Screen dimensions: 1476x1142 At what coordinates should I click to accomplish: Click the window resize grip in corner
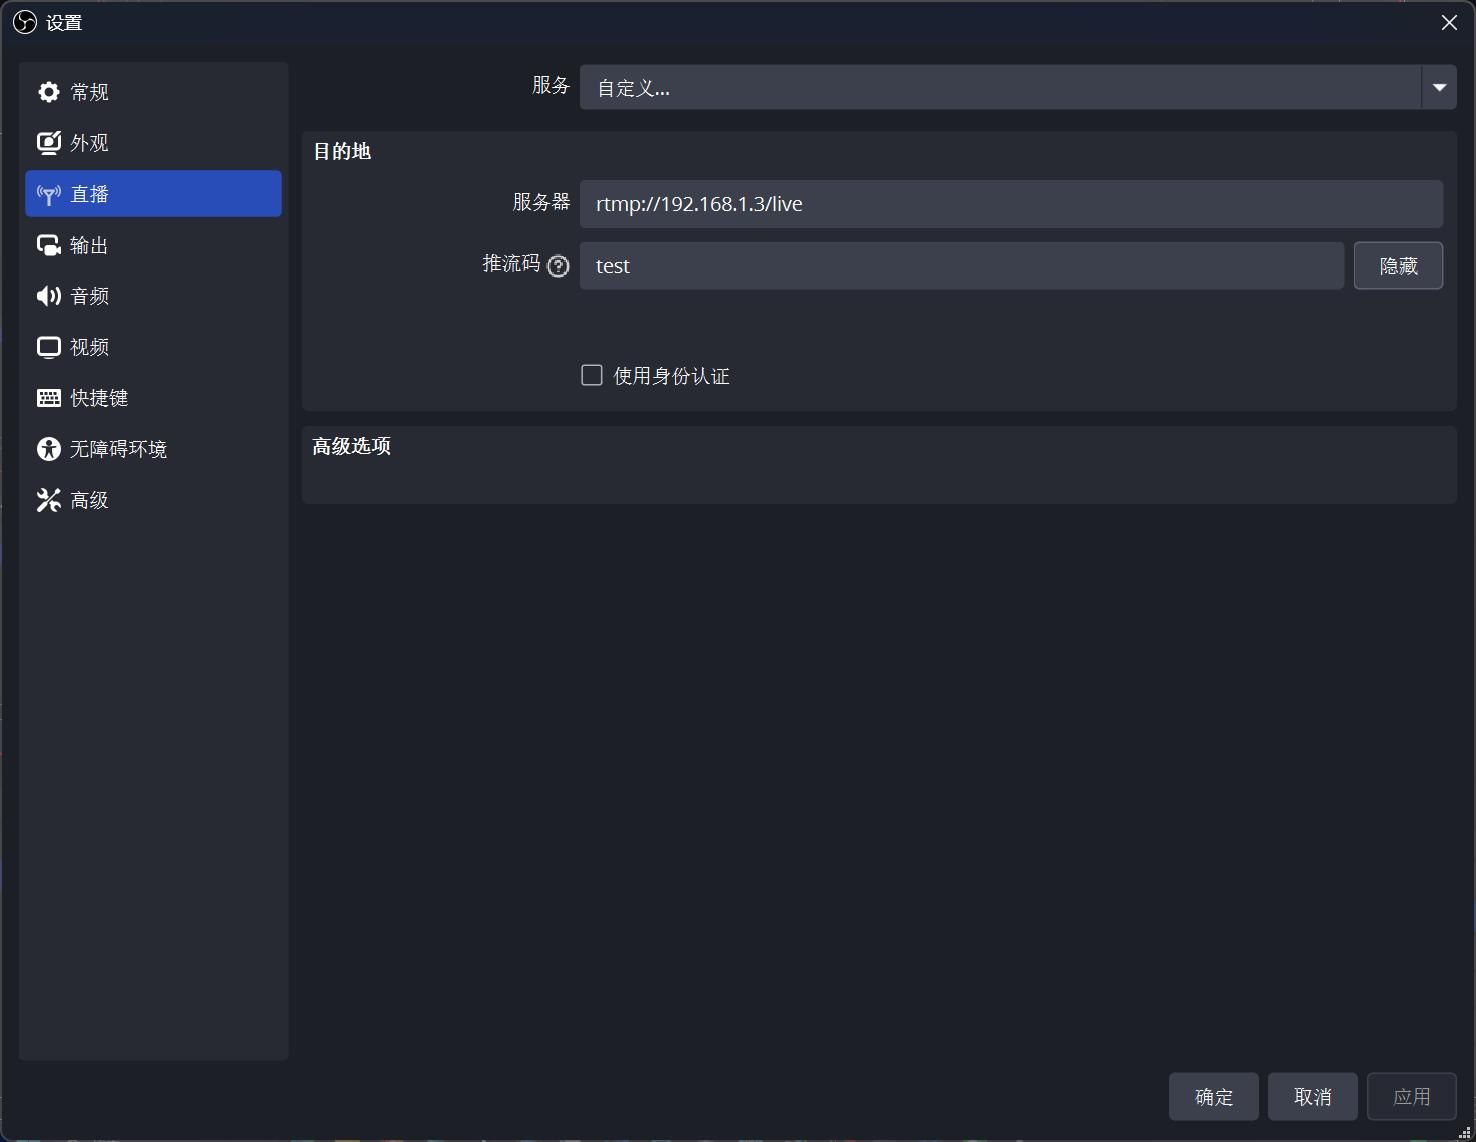1465,1132
